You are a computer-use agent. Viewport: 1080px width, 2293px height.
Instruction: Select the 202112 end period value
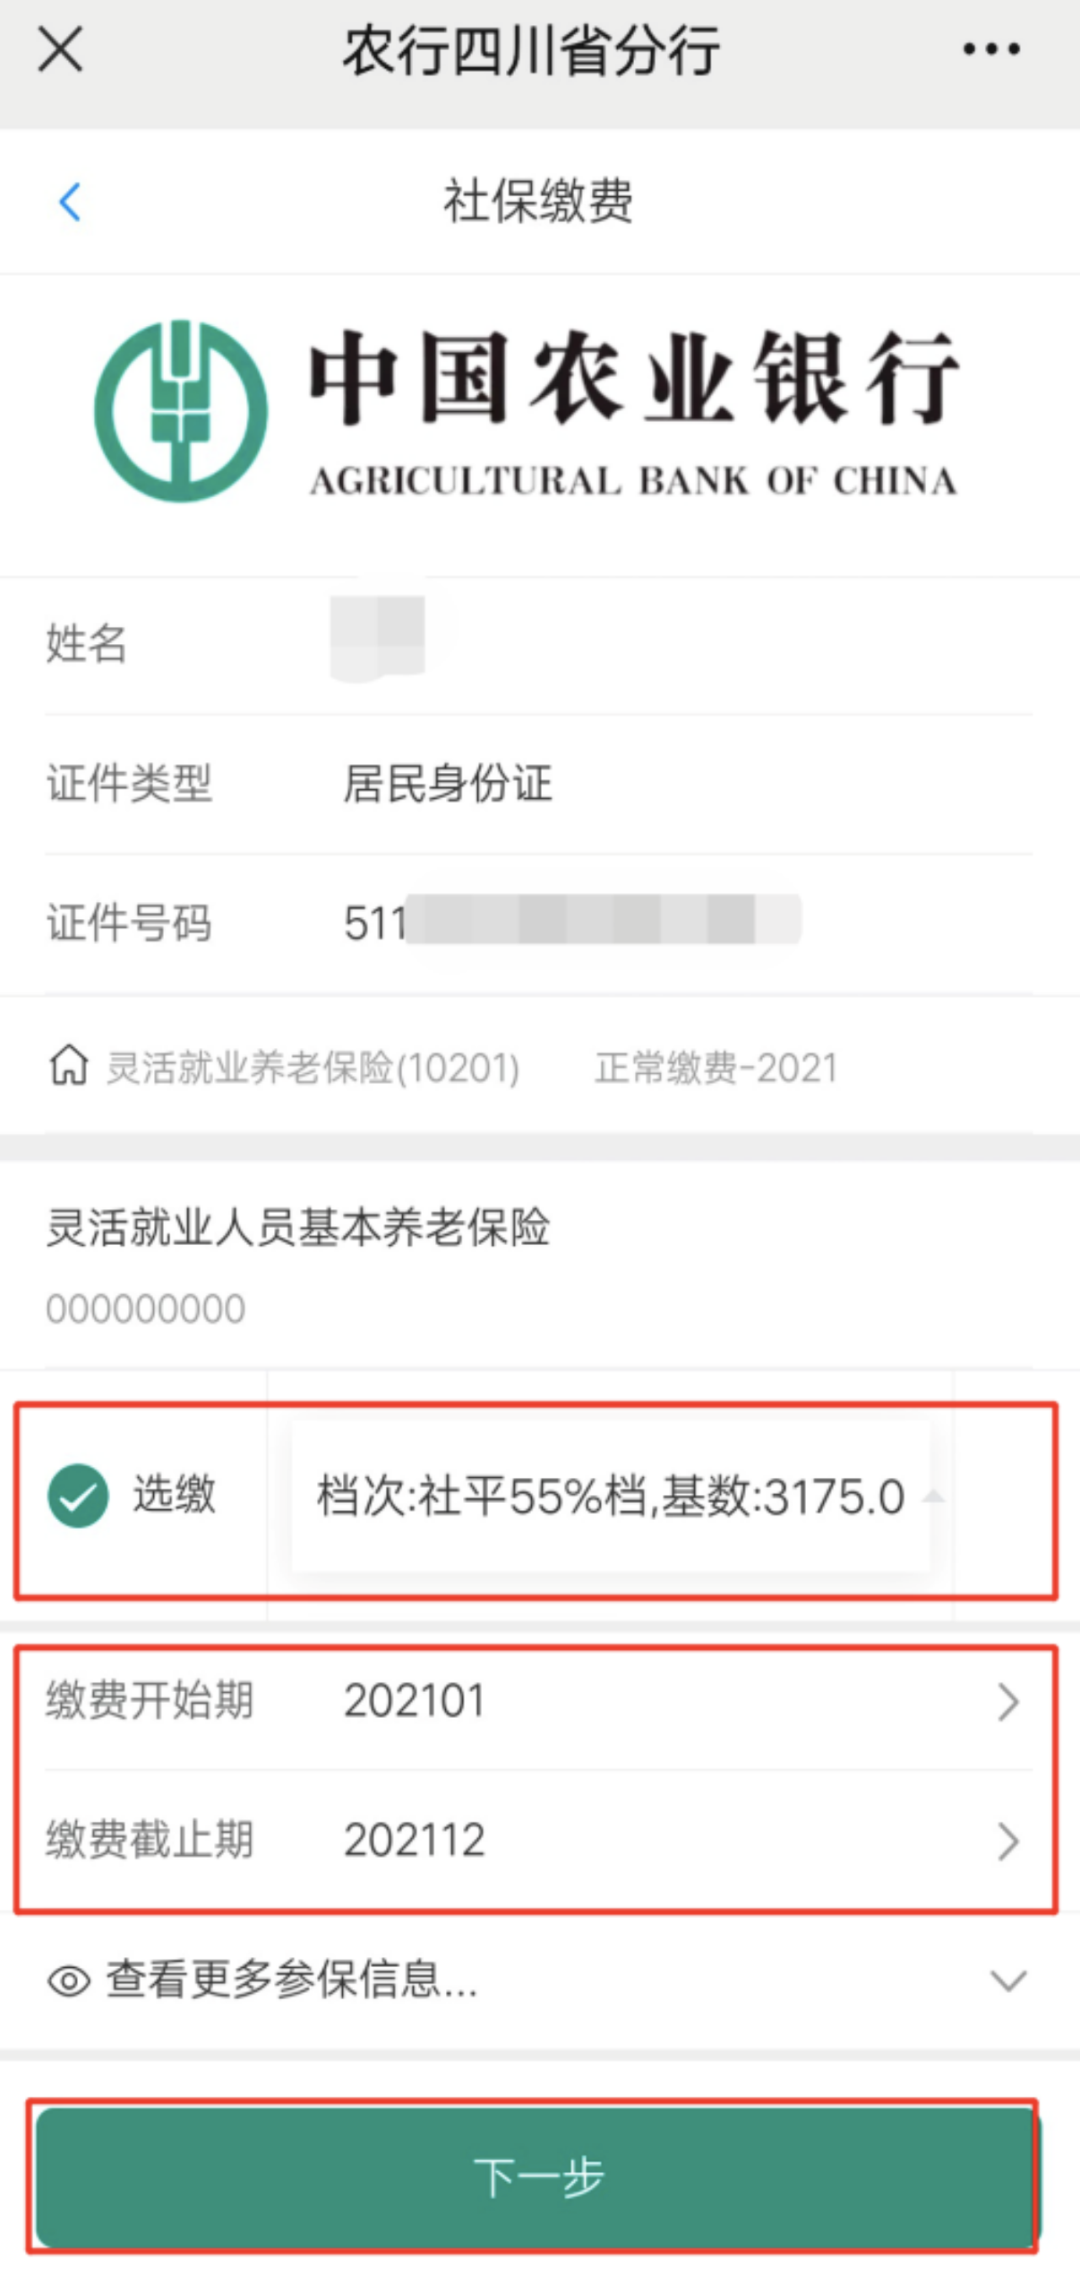414,1841
